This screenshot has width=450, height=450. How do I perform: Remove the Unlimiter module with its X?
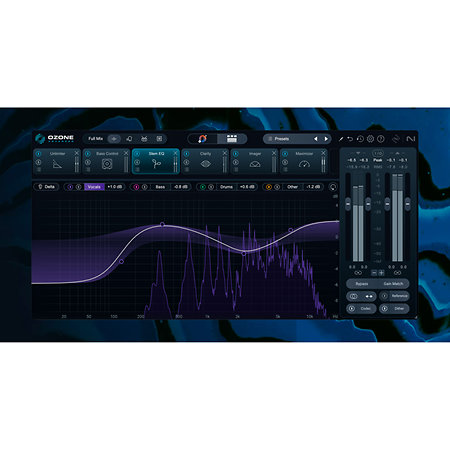(x=77, y=153)
